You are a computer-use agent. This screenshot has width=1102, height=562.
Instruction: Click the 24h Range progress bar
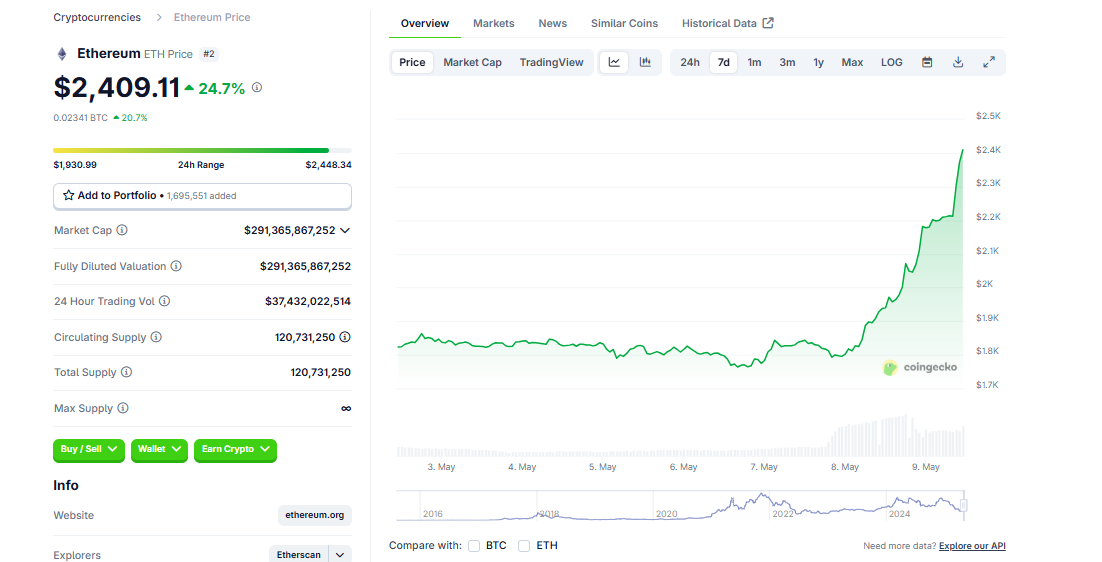pos(202,150)
